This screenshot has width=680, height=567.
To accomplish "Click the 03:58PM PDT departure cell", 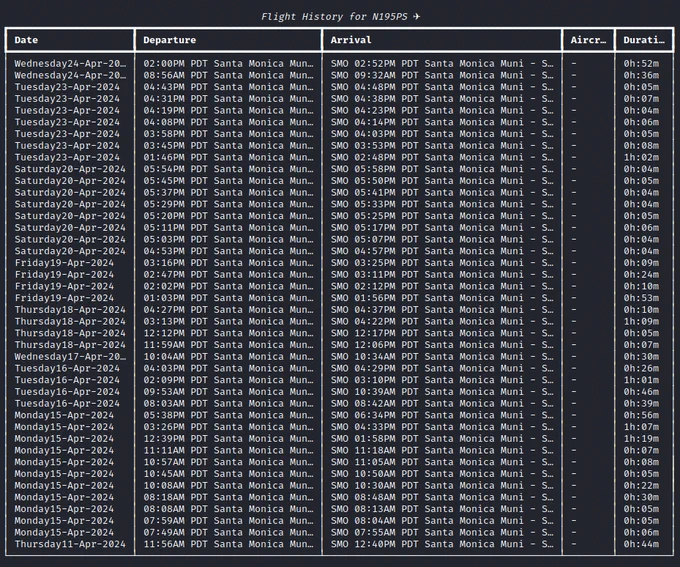I will [x=228, y=134].
